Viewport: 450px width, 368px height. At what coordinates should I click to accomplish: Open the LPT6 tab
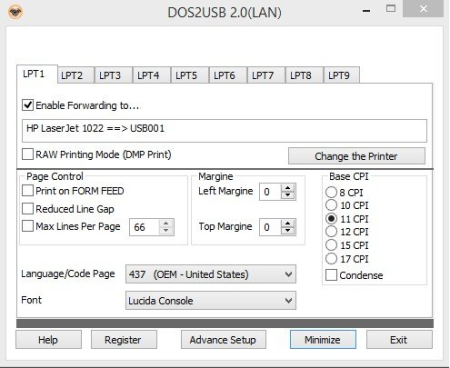228,75
